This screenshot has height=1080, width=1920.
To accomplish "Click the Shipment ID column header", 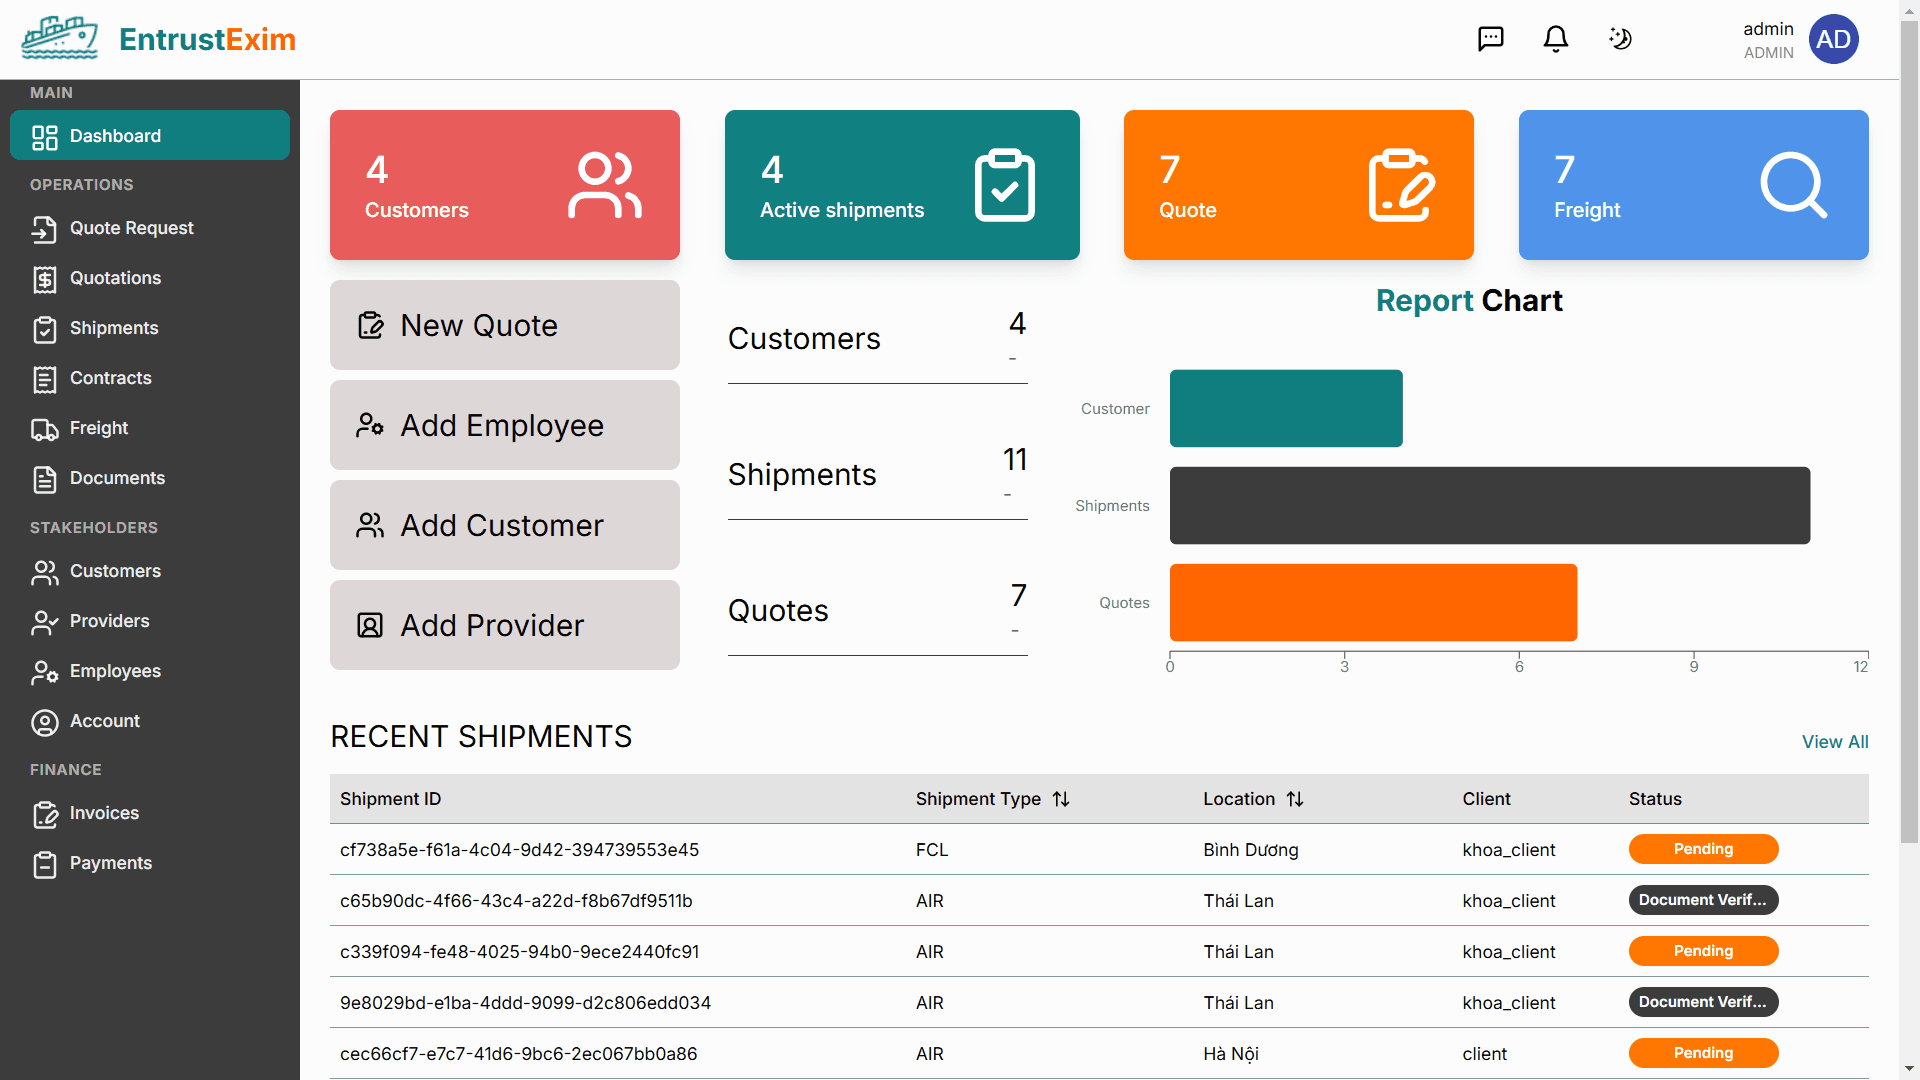I will pyautogui.click(x=390, y=799).
